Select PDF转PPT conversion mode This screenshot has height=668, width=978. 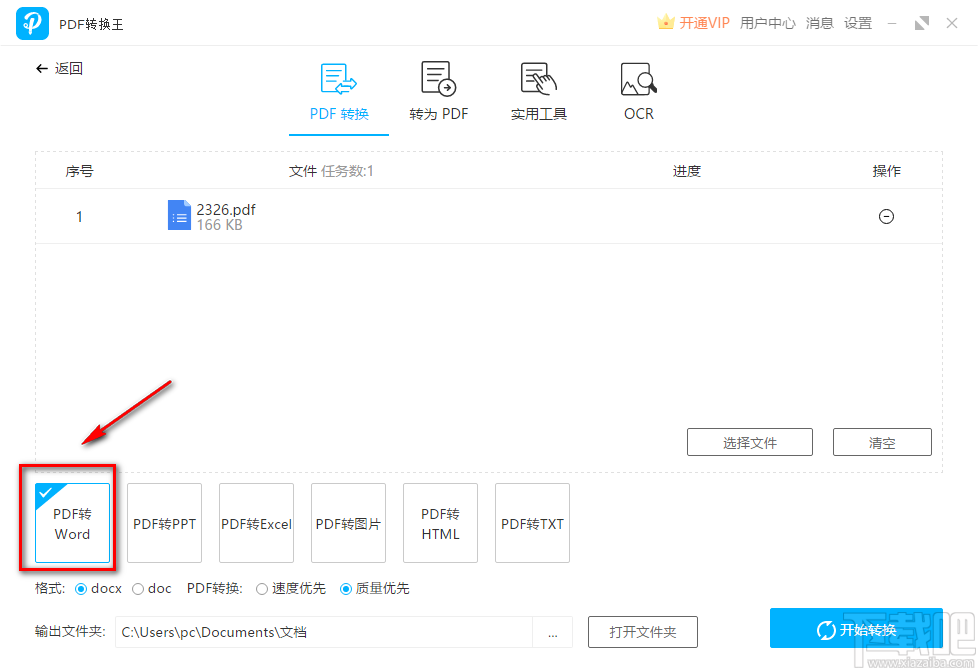[x=164, y=523]
